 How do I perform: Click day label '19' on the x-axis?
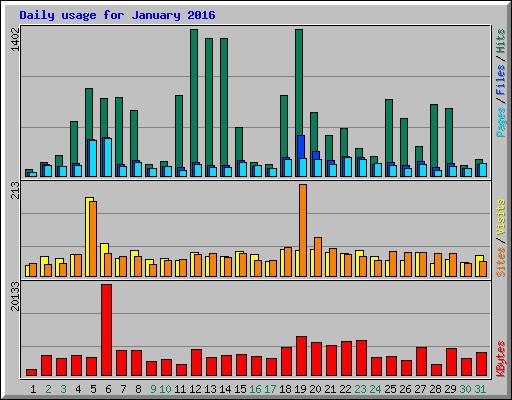(300, 389)
